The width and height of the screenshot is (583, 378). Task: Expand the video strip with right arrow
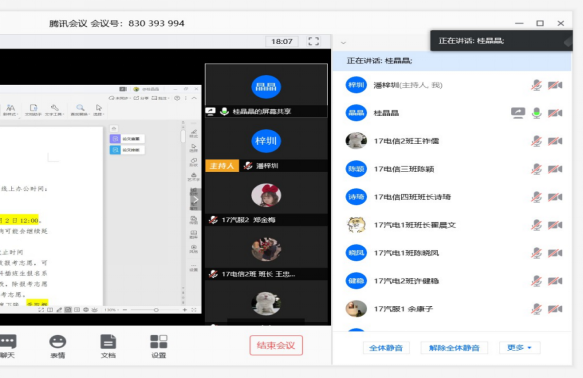click(x=196, y=200)
